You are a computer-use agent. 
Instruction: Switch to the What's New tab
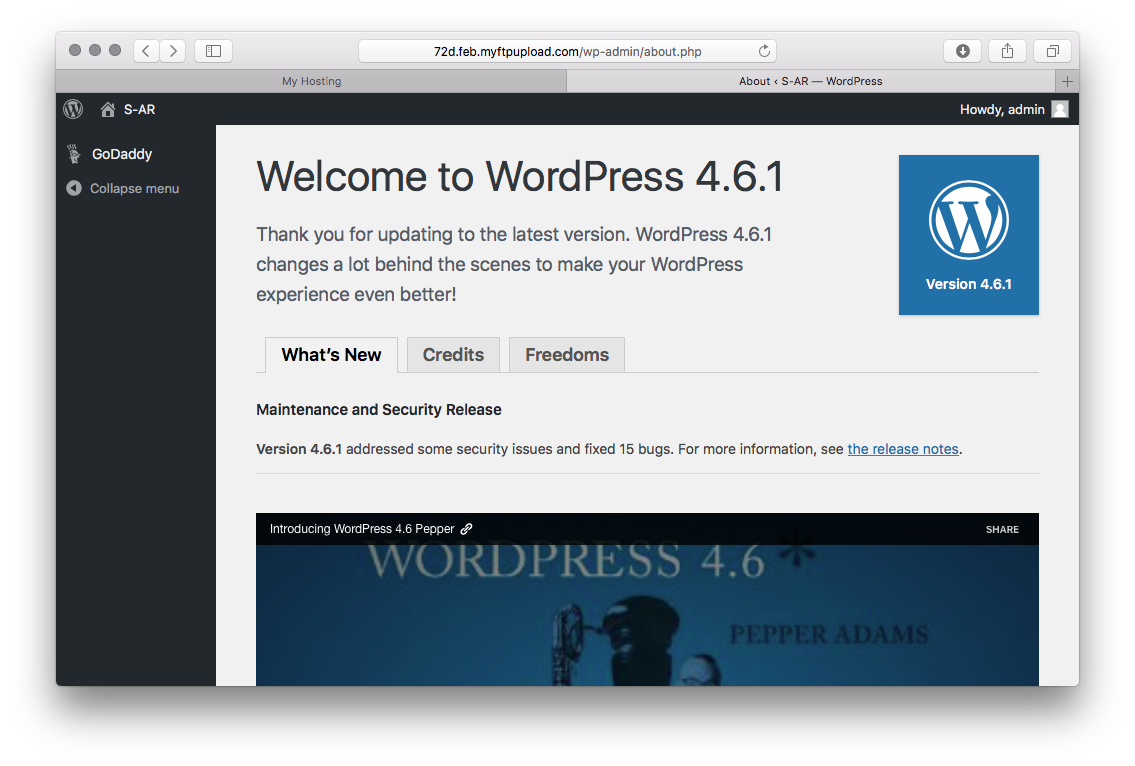tap(332, 355)
